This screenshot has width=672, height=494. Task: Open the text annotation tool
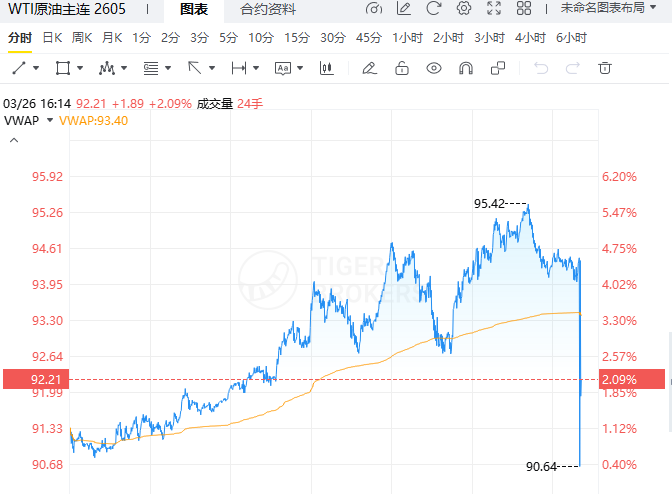(x=282, y=69)
